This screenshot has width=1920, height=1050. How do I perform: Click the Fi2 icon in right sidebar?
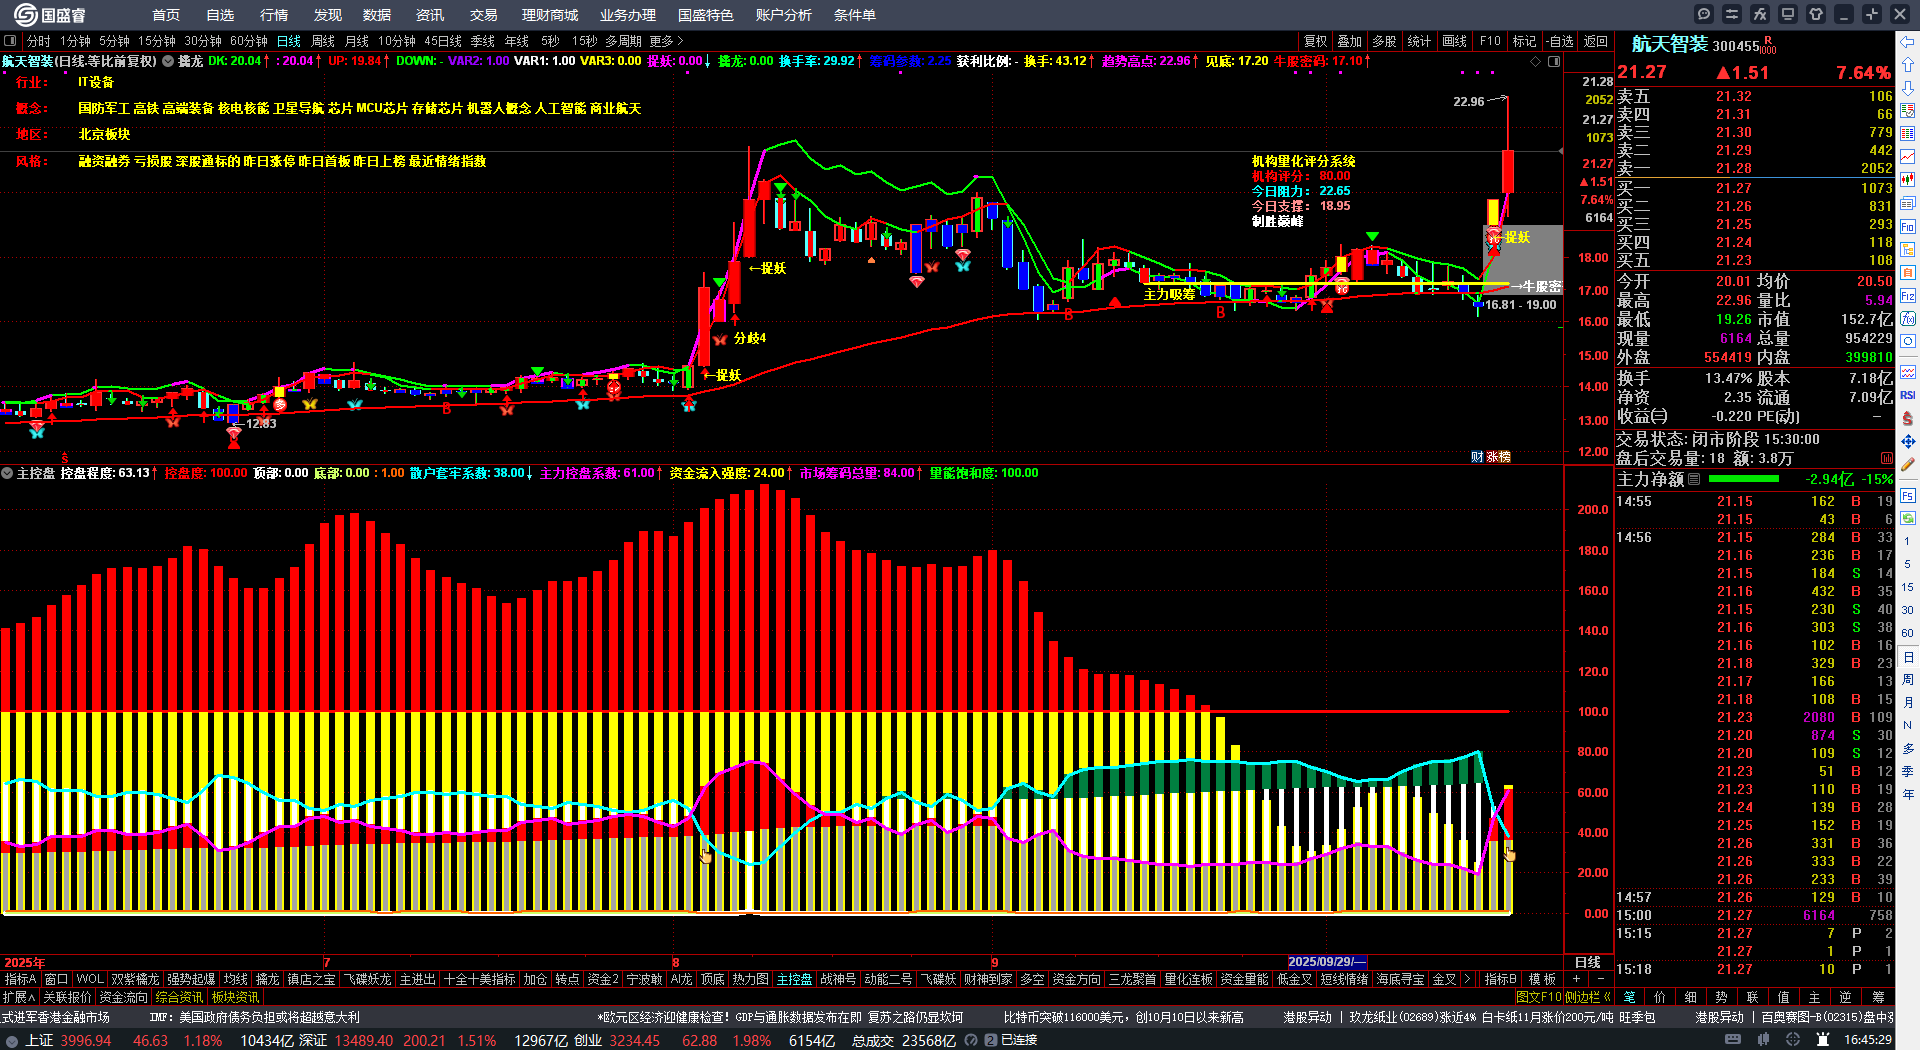pos(1908,296)
